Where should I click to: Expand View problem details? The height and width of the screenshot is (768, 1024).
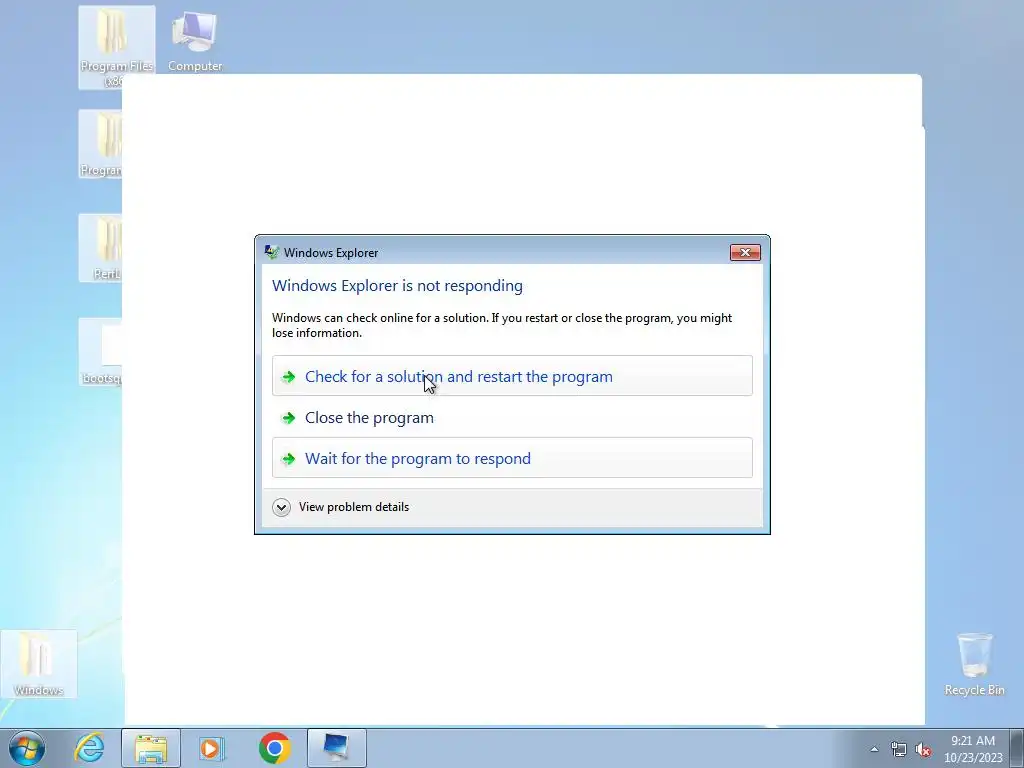[341, 507]
